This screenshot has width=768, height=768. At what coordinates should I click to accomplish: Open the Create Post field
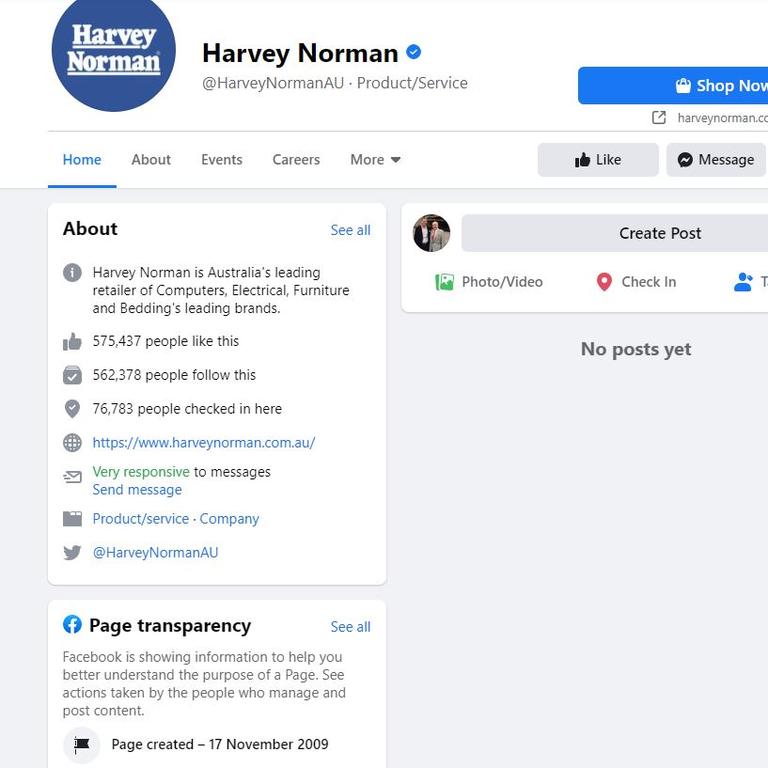coord(615,233)
